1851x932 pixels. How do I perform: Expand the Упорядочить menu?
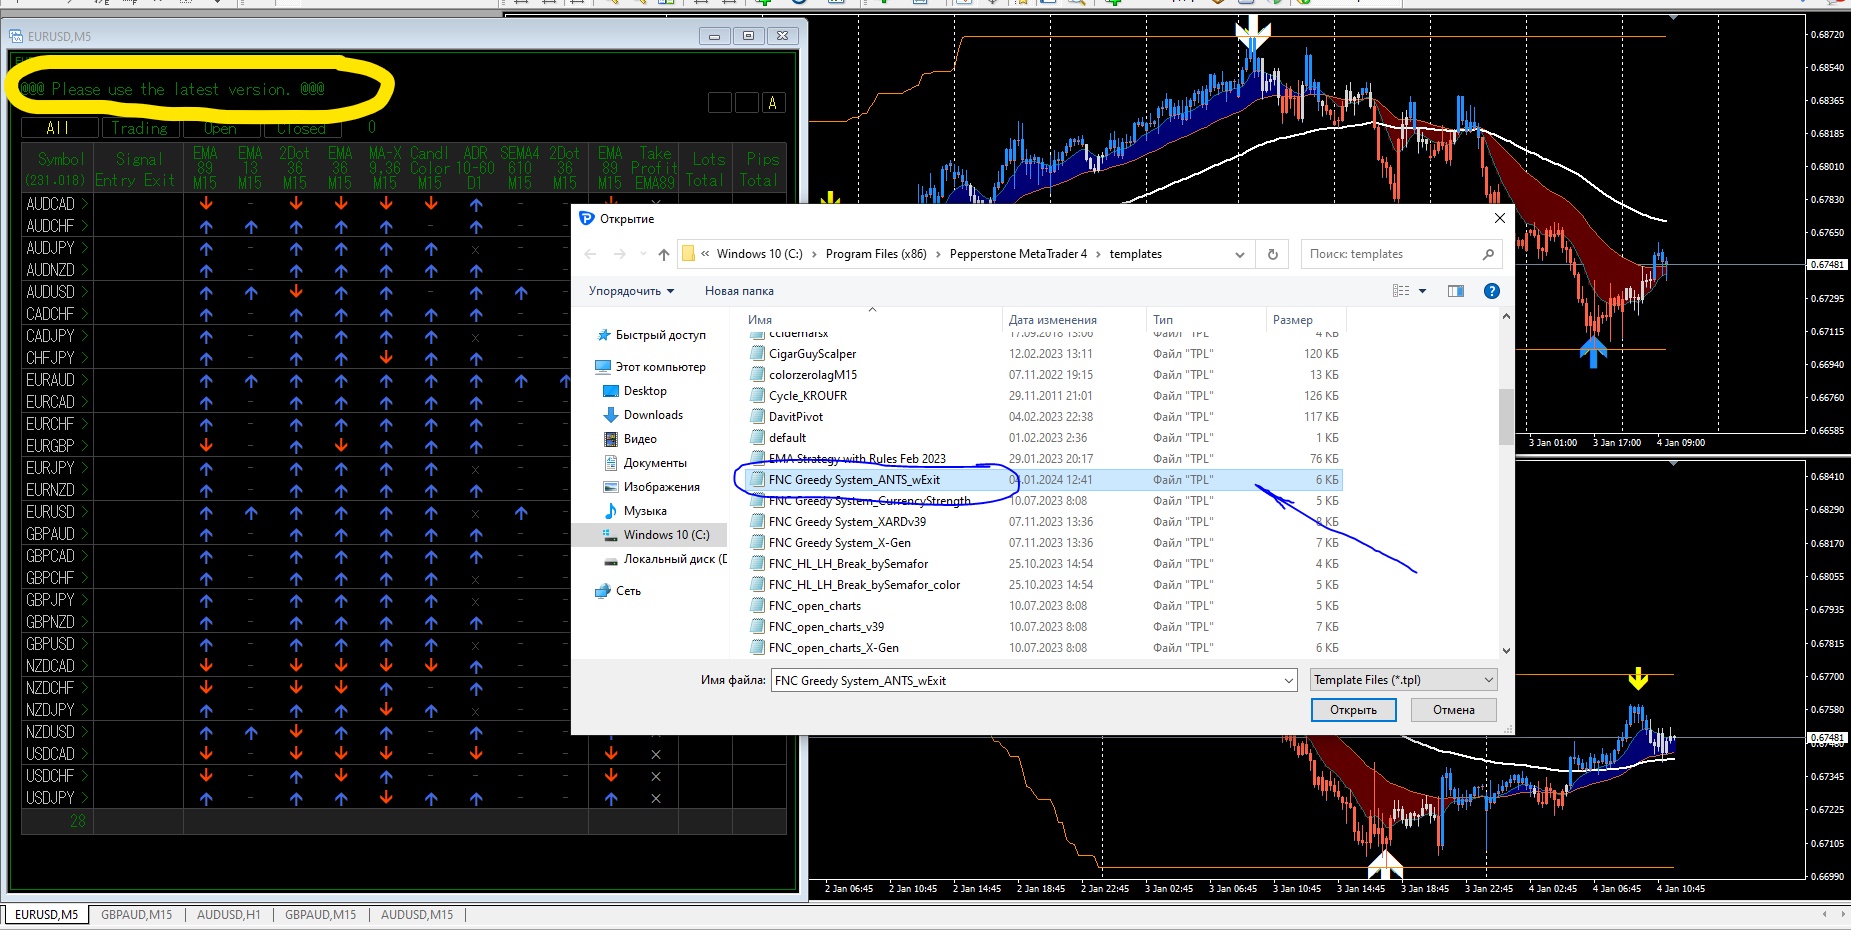click(x=631, y=291)
